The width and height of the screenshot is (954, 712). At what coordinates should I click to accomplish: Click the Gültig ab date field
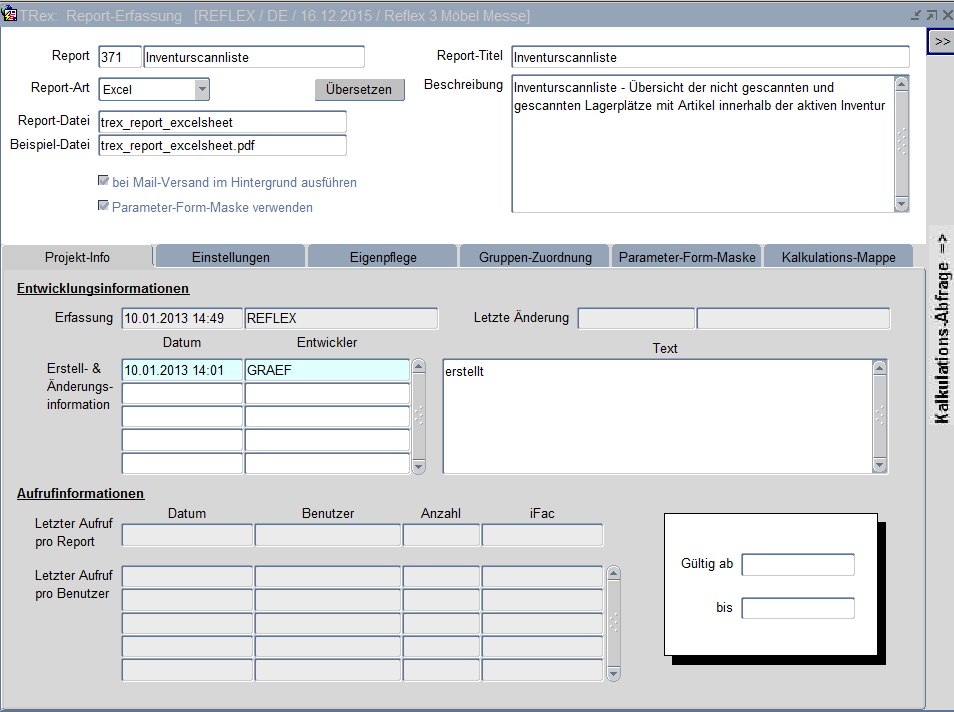point(798,565)
